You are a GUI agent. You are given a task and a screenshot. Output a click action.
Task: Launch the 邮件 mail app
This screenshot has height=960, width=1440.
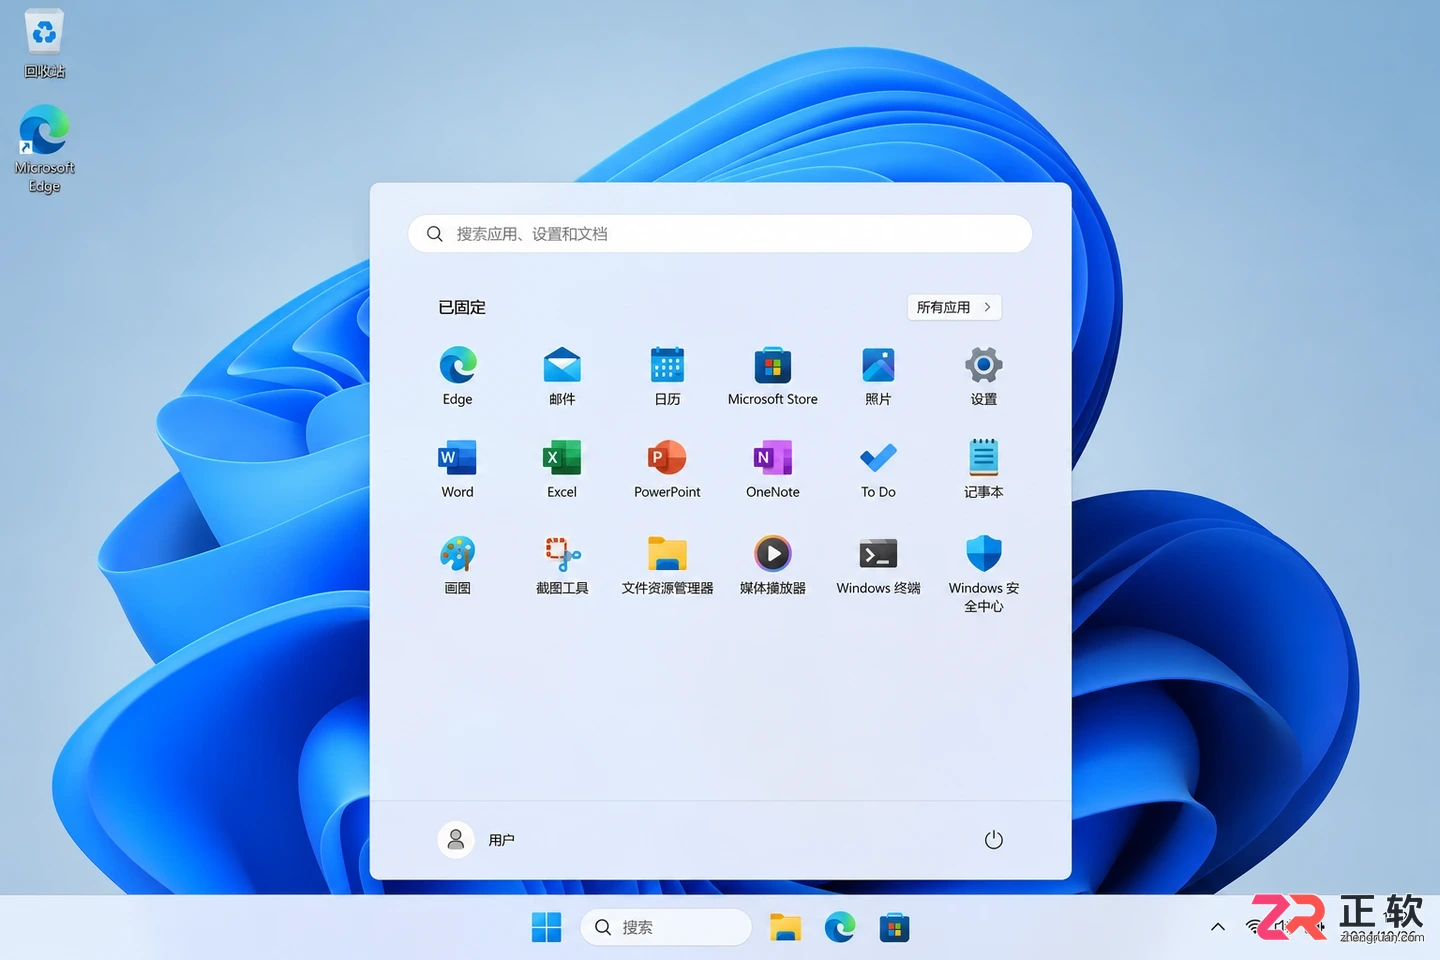point(562,376)
